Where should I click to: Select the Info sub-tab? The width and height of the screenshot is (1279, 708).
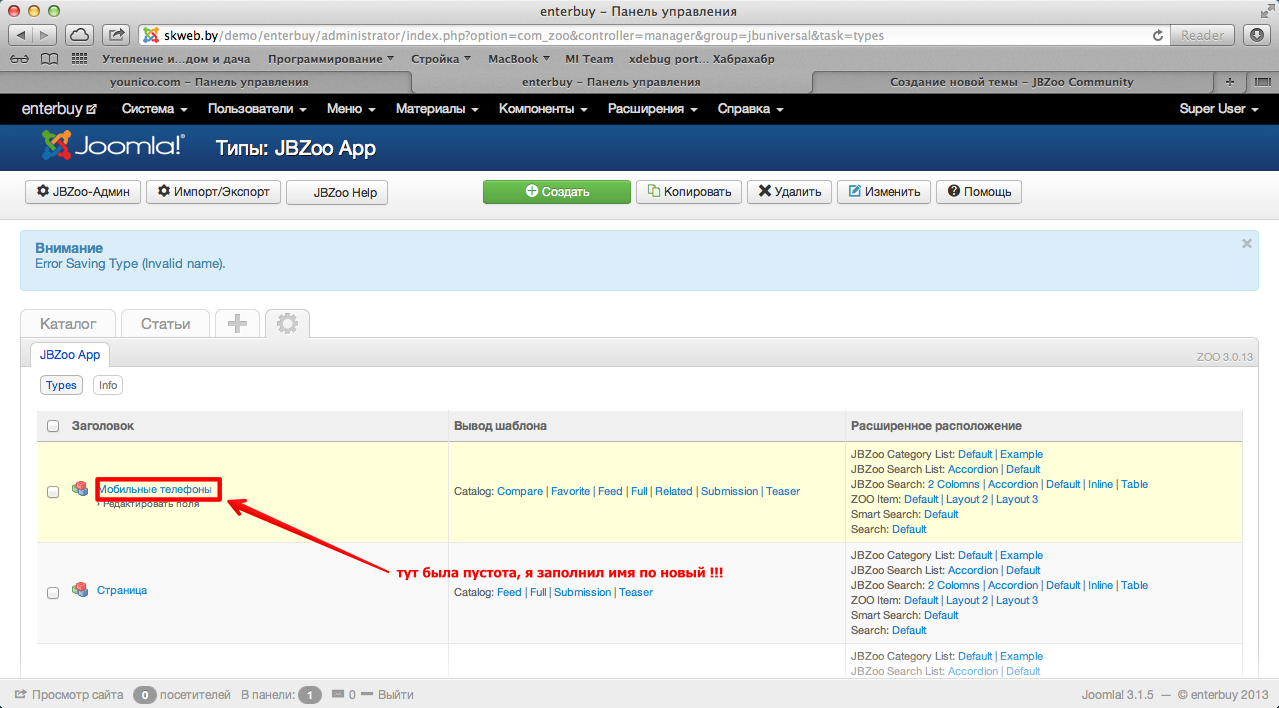(x=108, y=385)
